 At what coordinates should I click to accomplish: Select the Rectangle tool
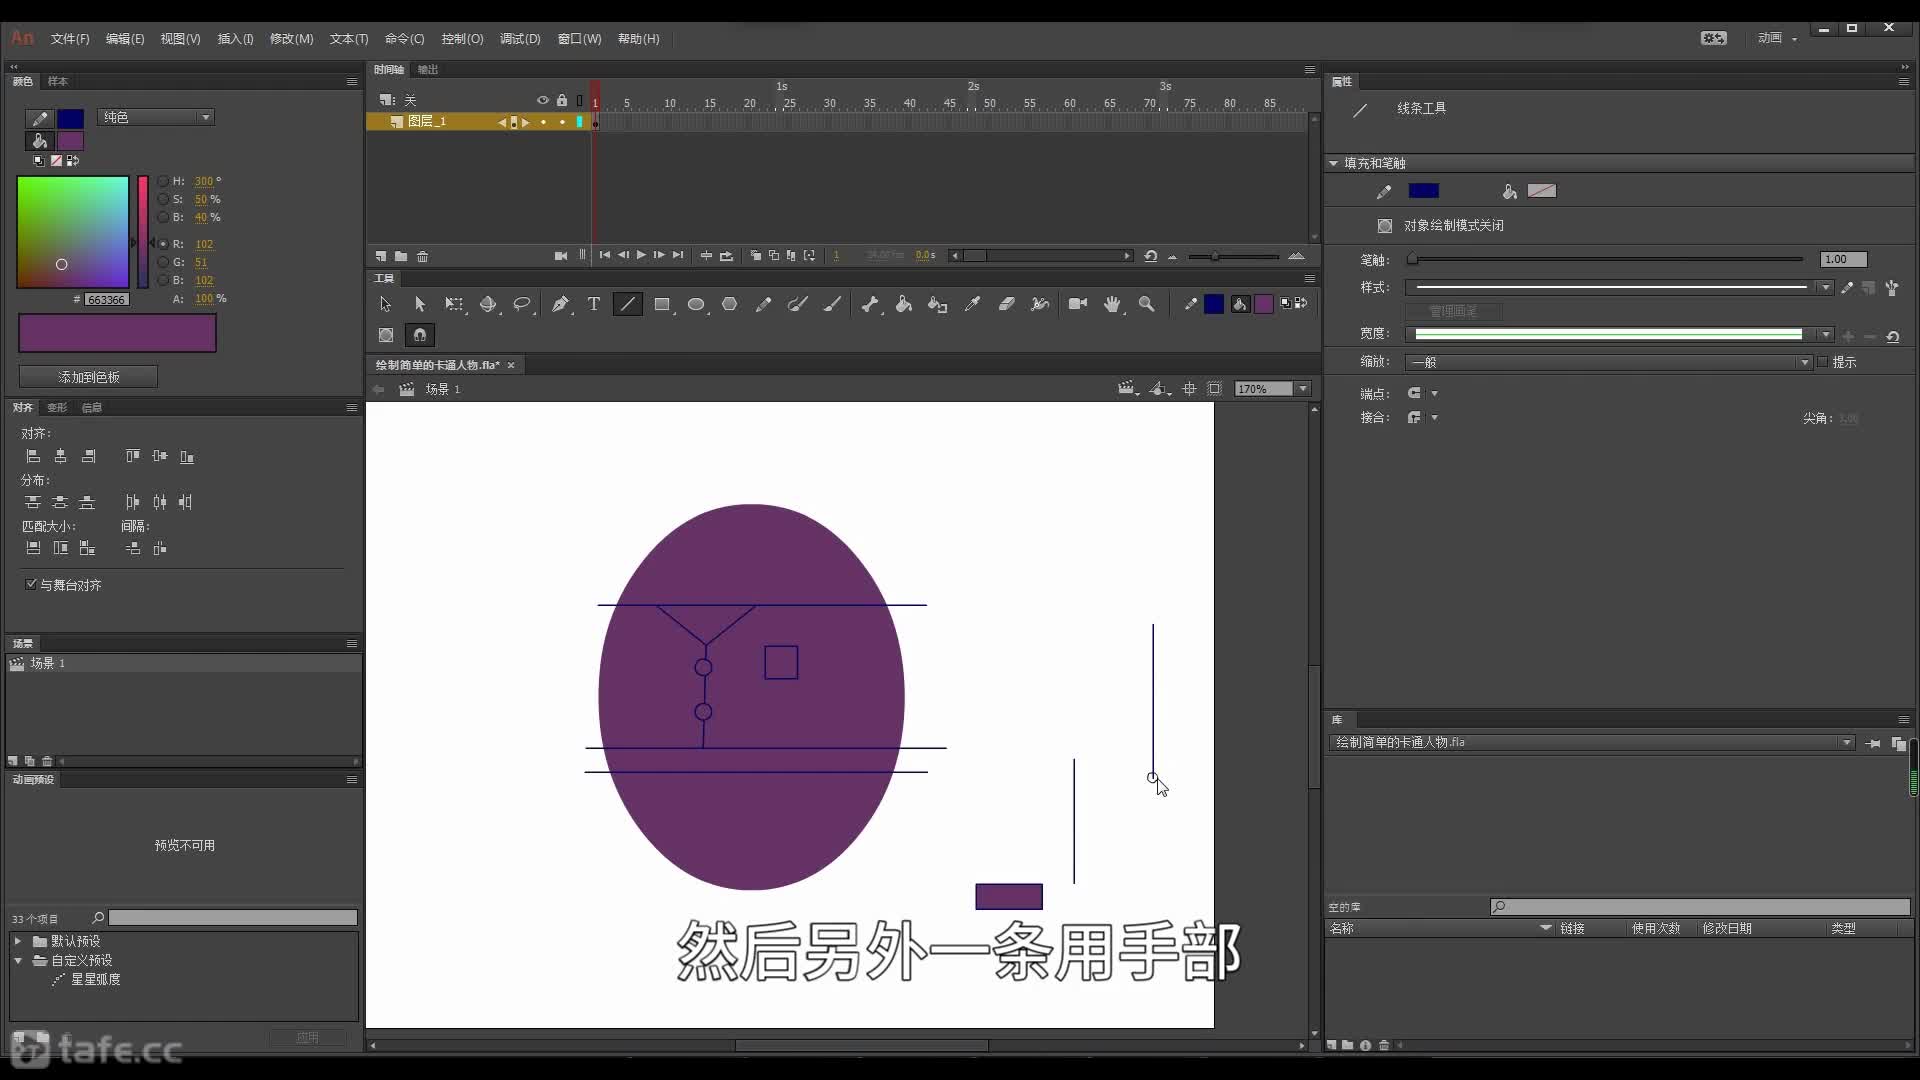point(662,304)
